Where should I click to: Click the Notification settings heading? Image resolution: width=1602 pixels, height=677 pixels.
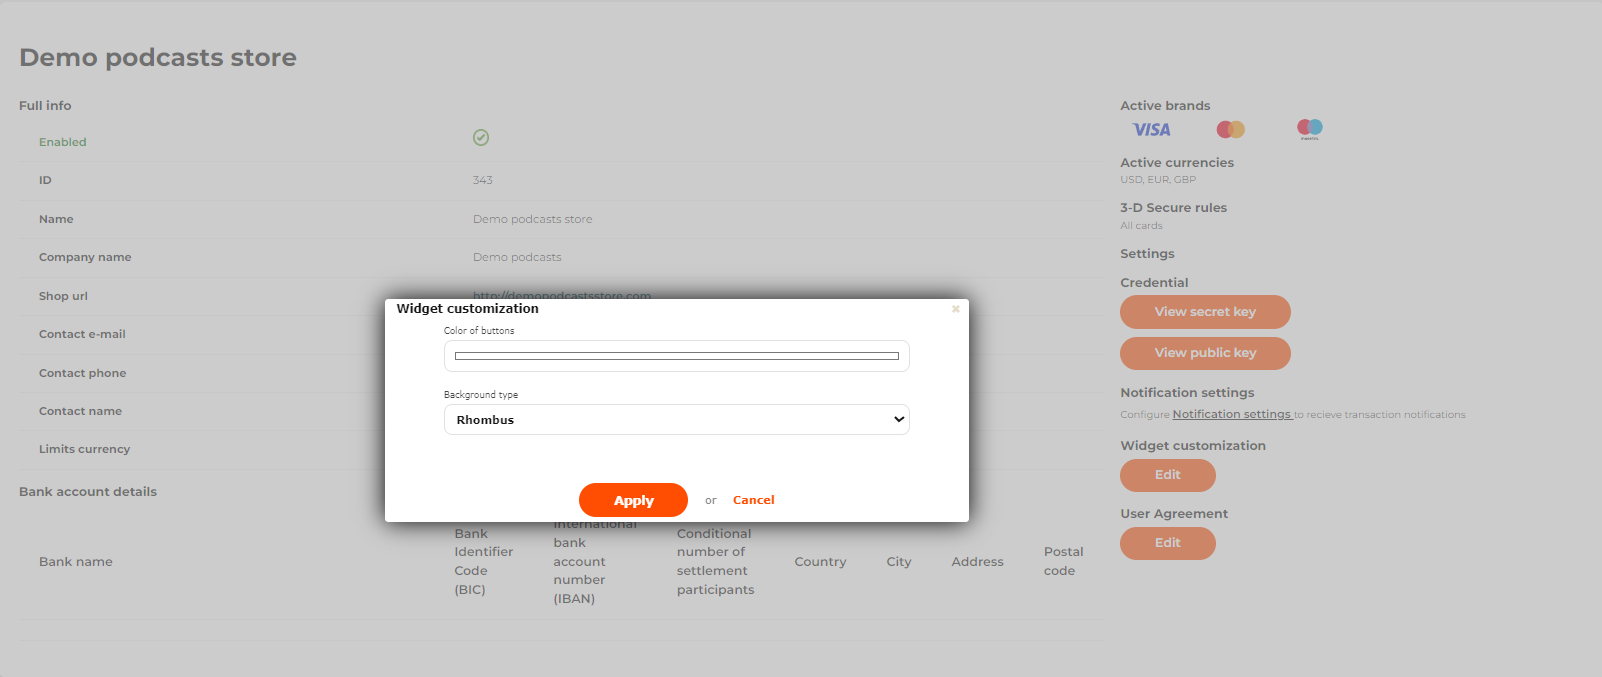1187,393
